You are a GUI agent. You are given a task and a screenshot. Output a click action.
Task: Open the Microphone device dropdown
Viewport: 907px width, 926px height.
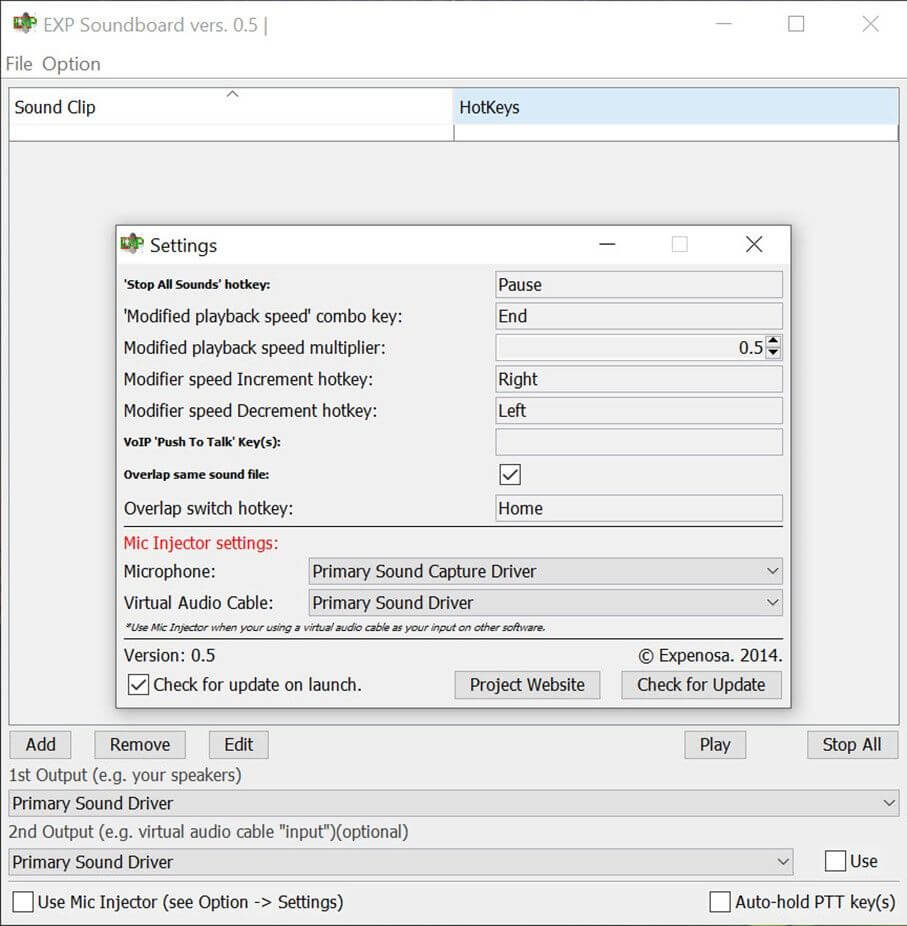[545, 571]
